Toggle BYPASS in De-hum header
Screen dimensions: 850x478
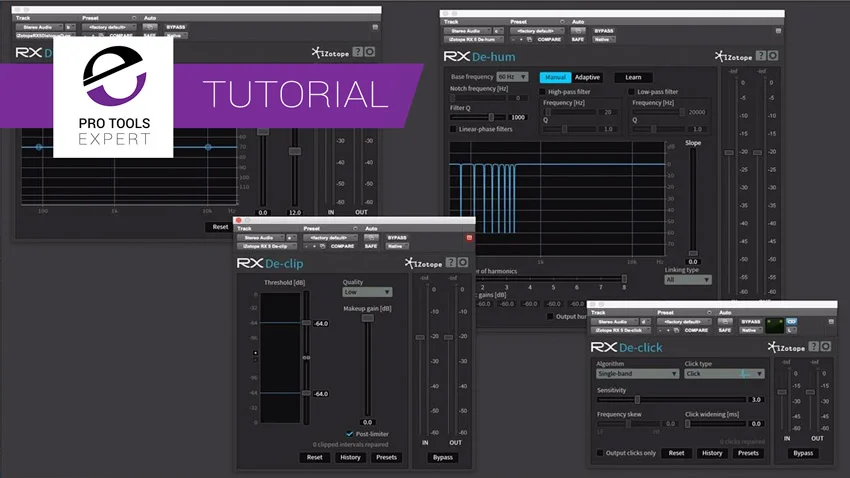(604, 31)
